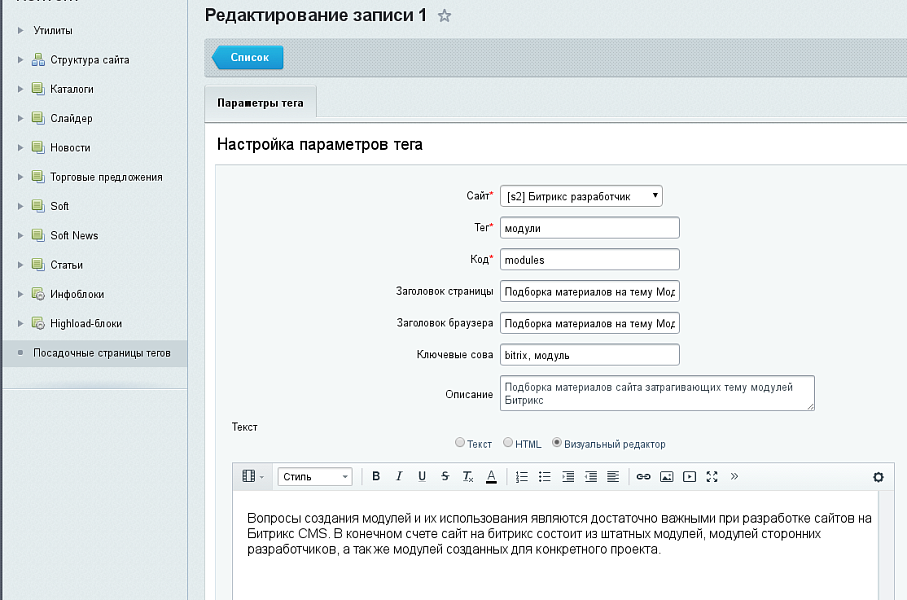
Task: Apply strikethrough formatting in the editor
Action: coord(445,477)
